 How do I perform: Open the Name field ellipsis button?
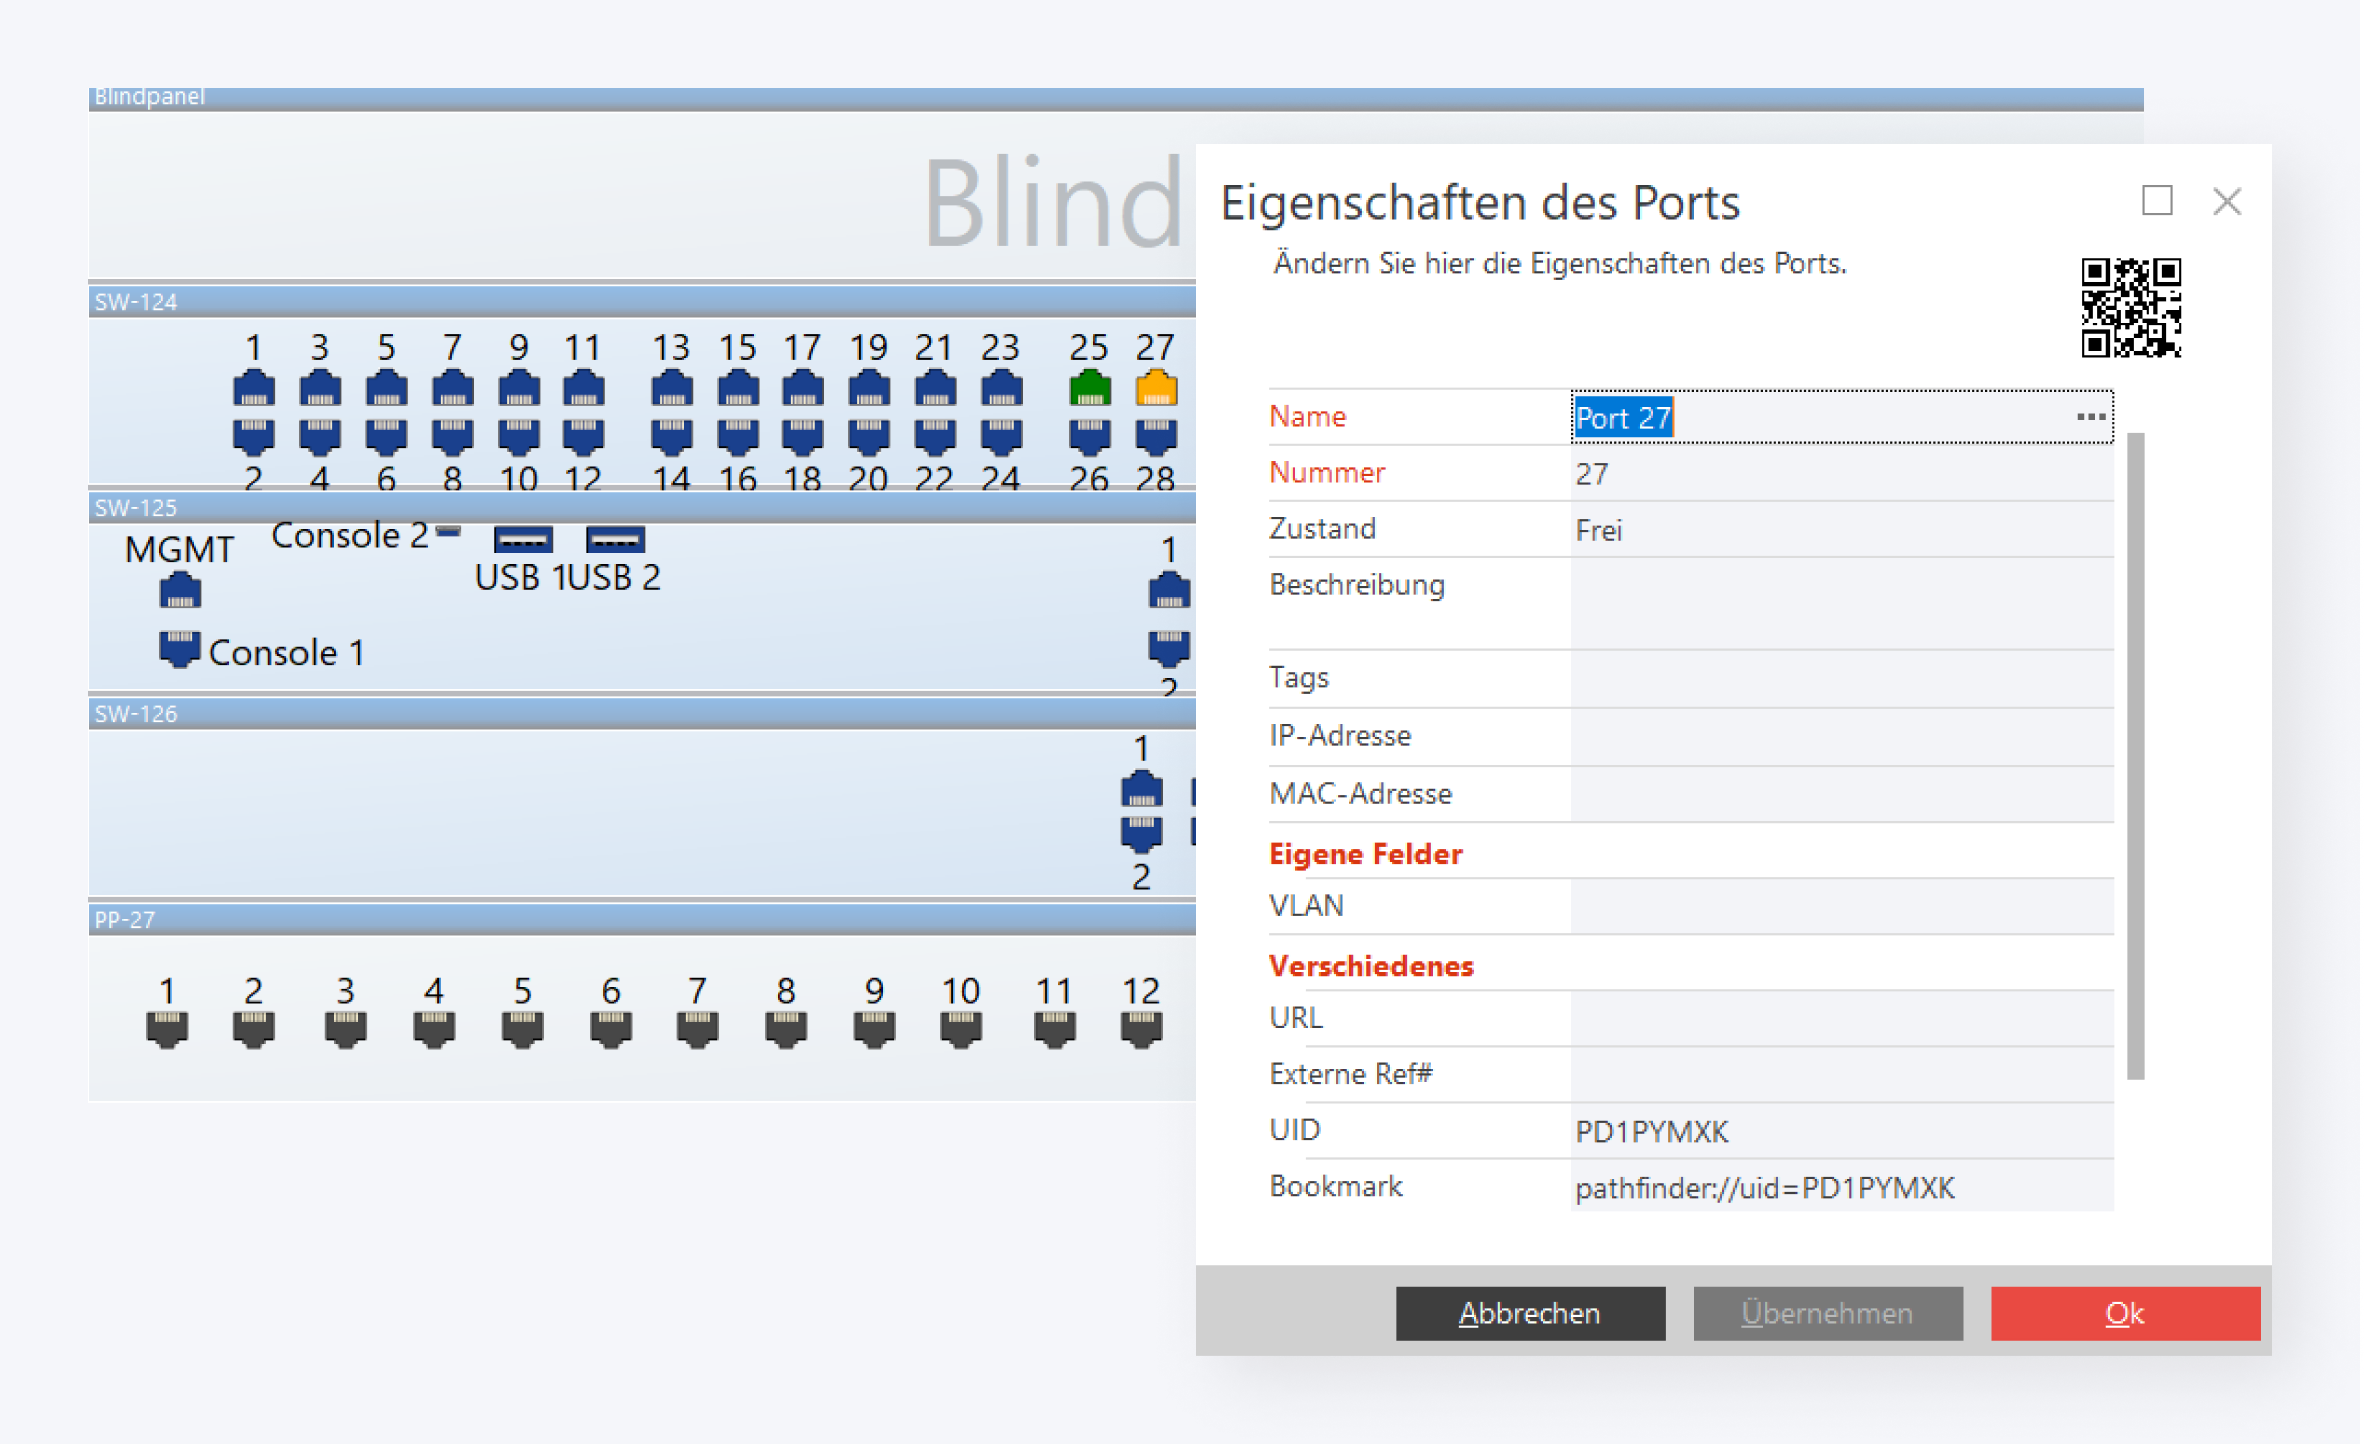pyautogui.click(x=2090, y=417)
